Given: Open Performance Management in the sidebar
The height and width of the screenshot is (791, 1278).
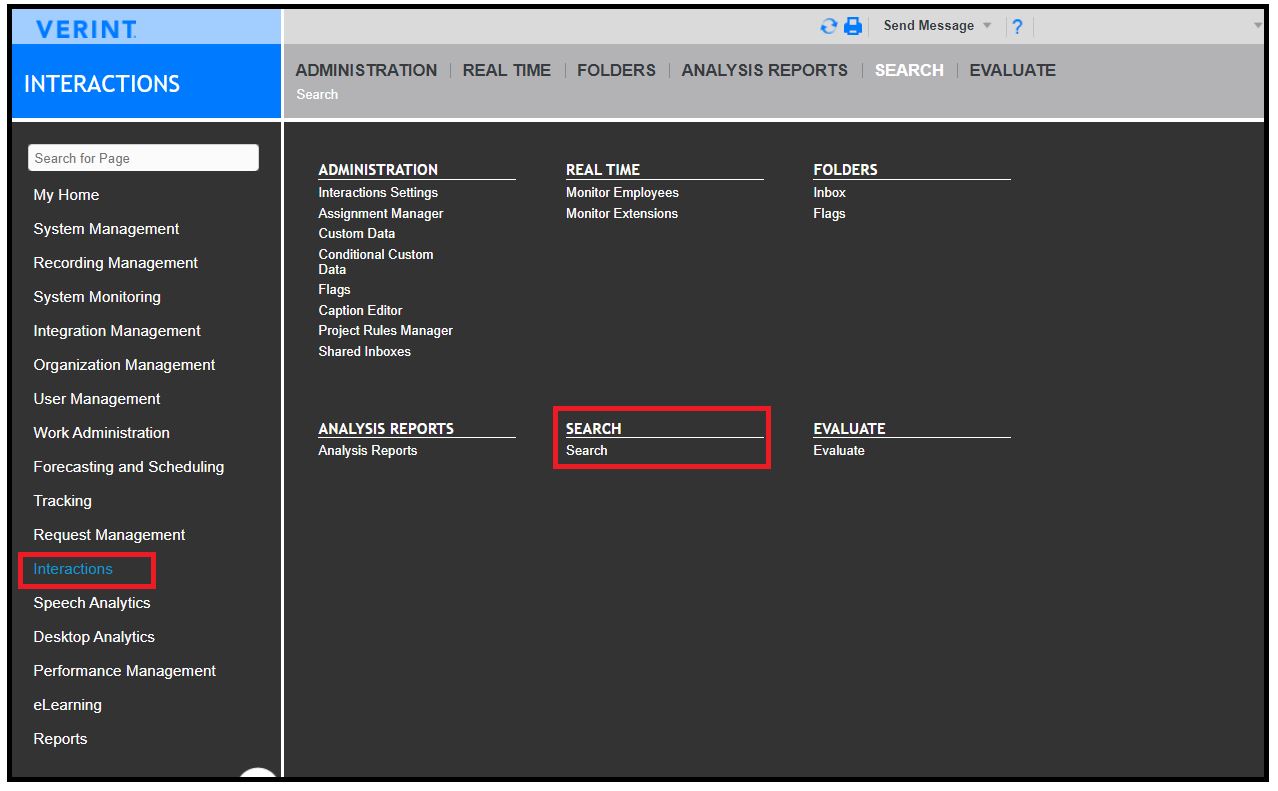Looking at the screenshot, I should tap(125, 671).
